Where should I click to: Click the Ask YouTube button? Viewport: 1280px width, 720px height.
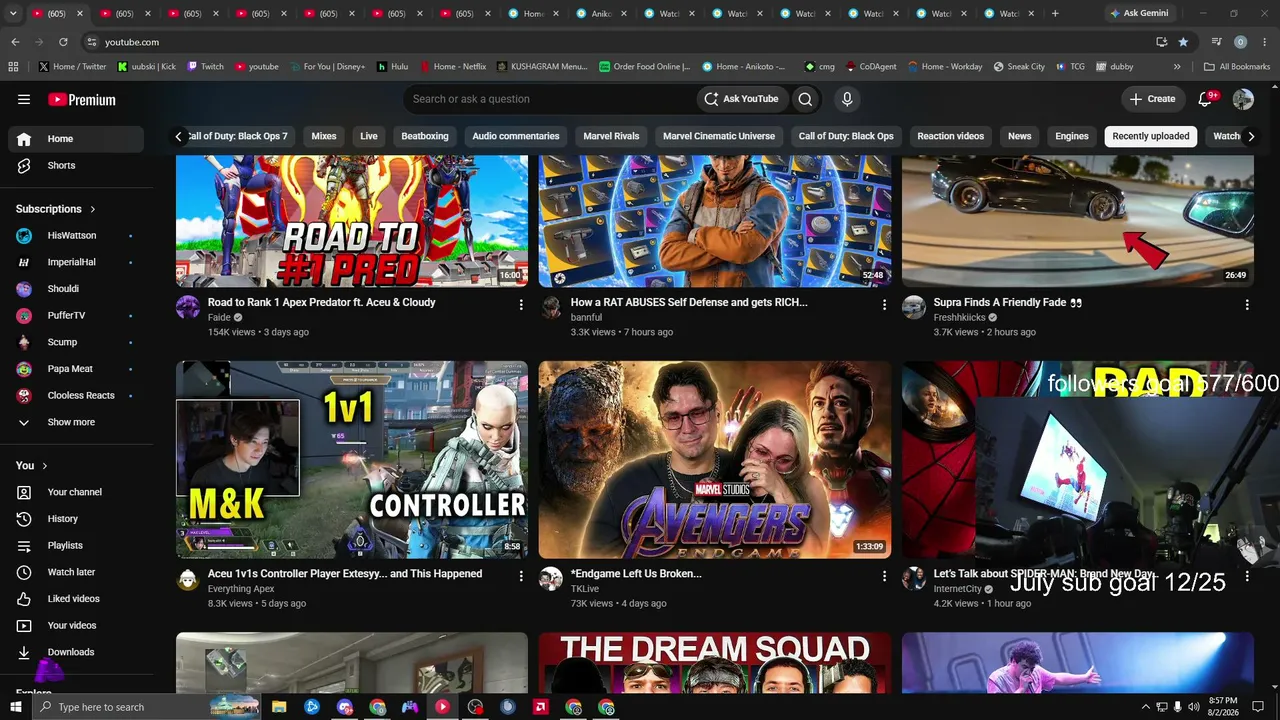741,99
